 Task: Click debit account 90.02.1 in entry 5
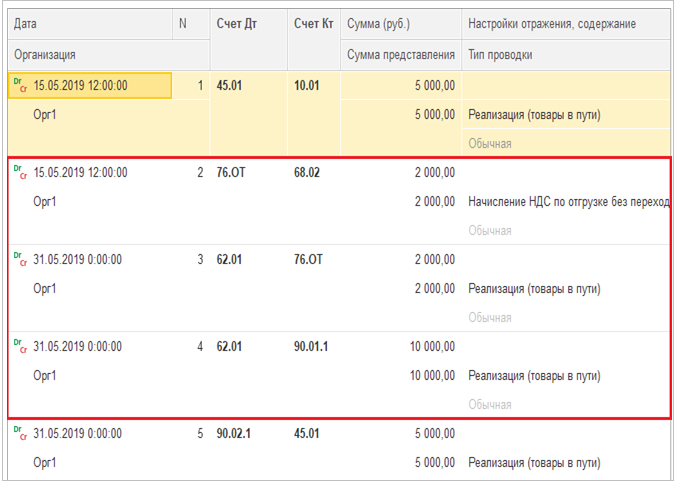(x=236, y=434)
